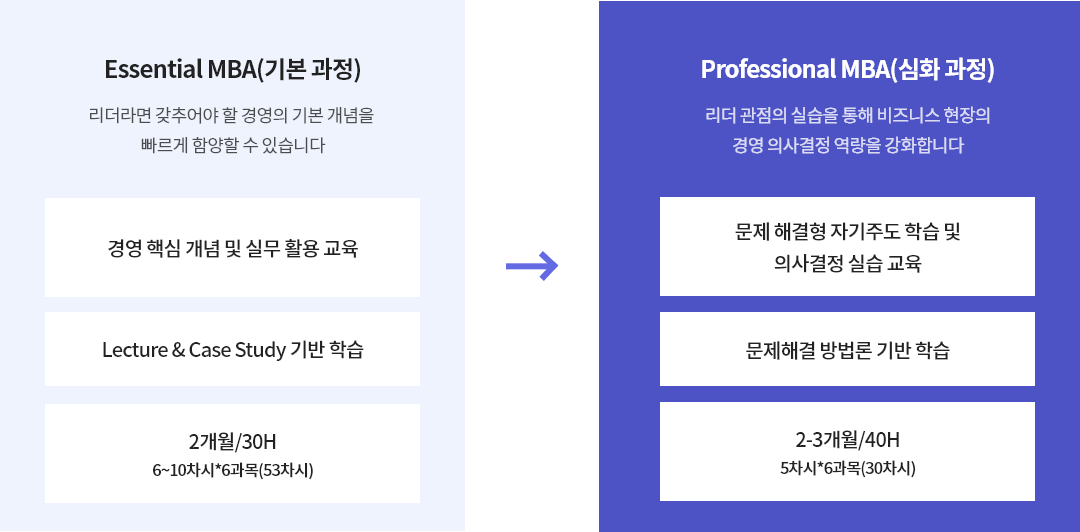
Task: Click the 리더라면 갖추어야 할 경영의 기본 개념을 line
Action: 232,115
